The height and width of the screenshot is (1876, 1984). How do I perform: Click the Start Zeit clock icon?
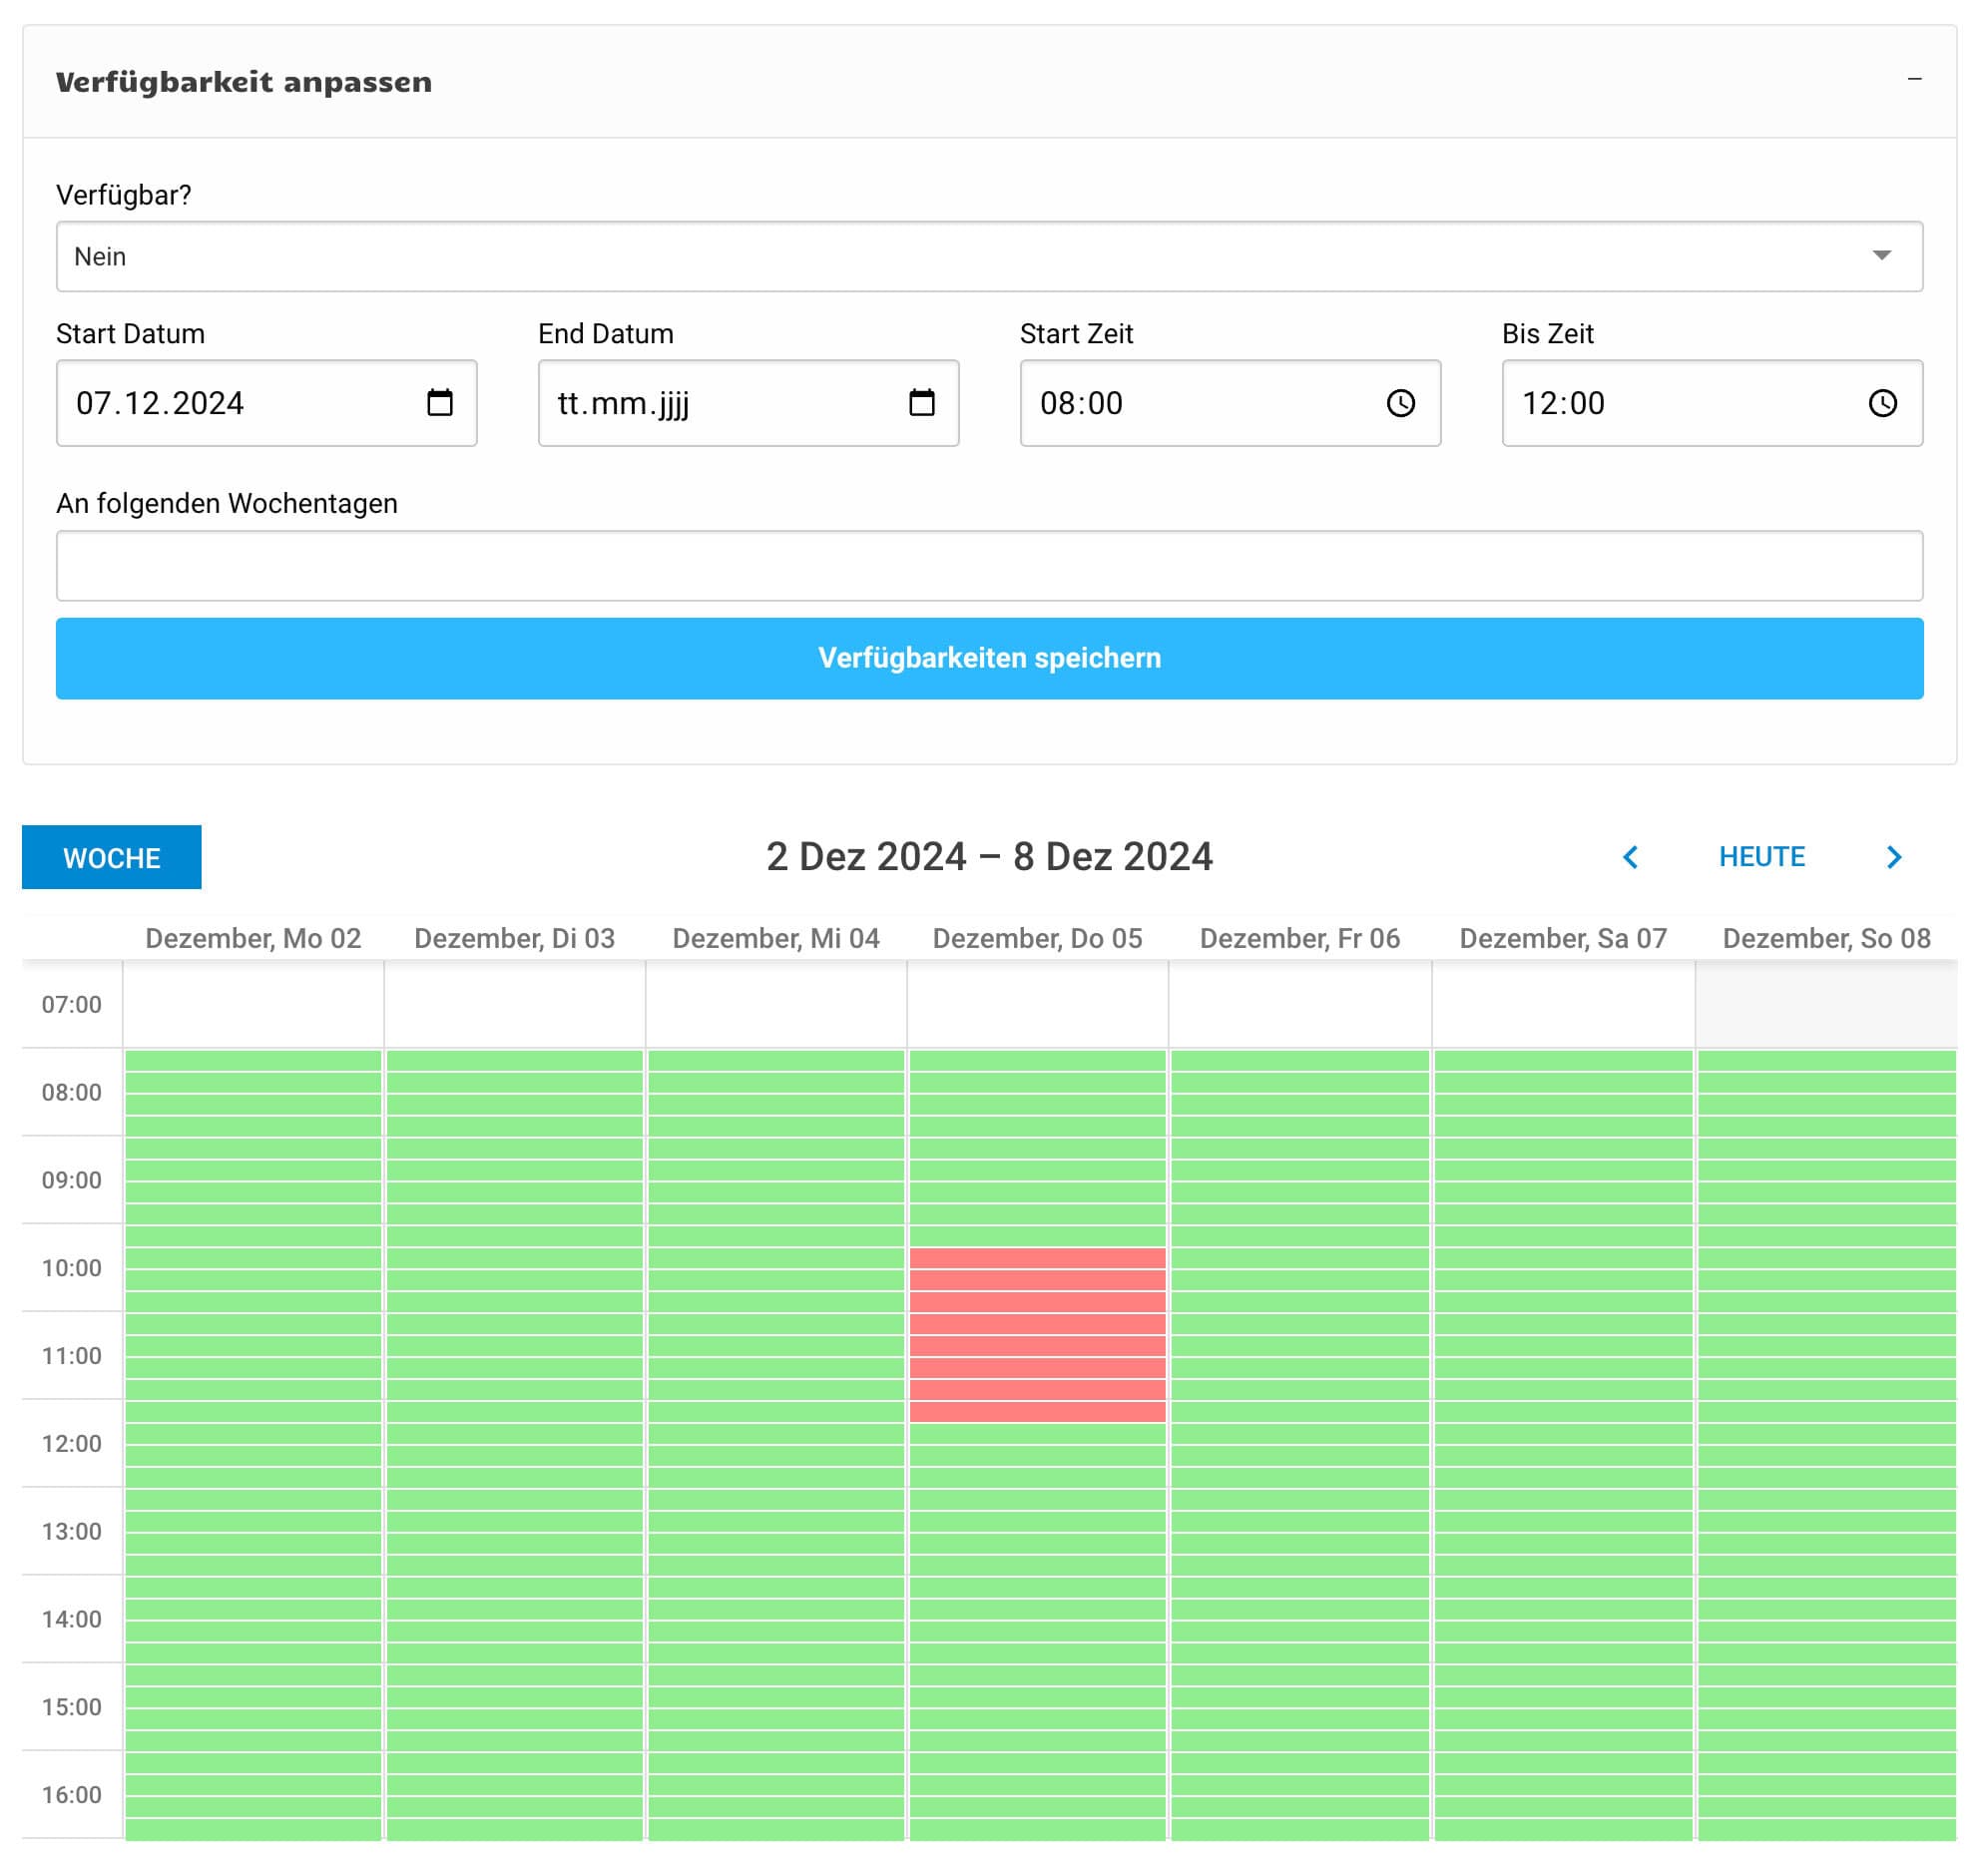click(x=1401, y=403)
